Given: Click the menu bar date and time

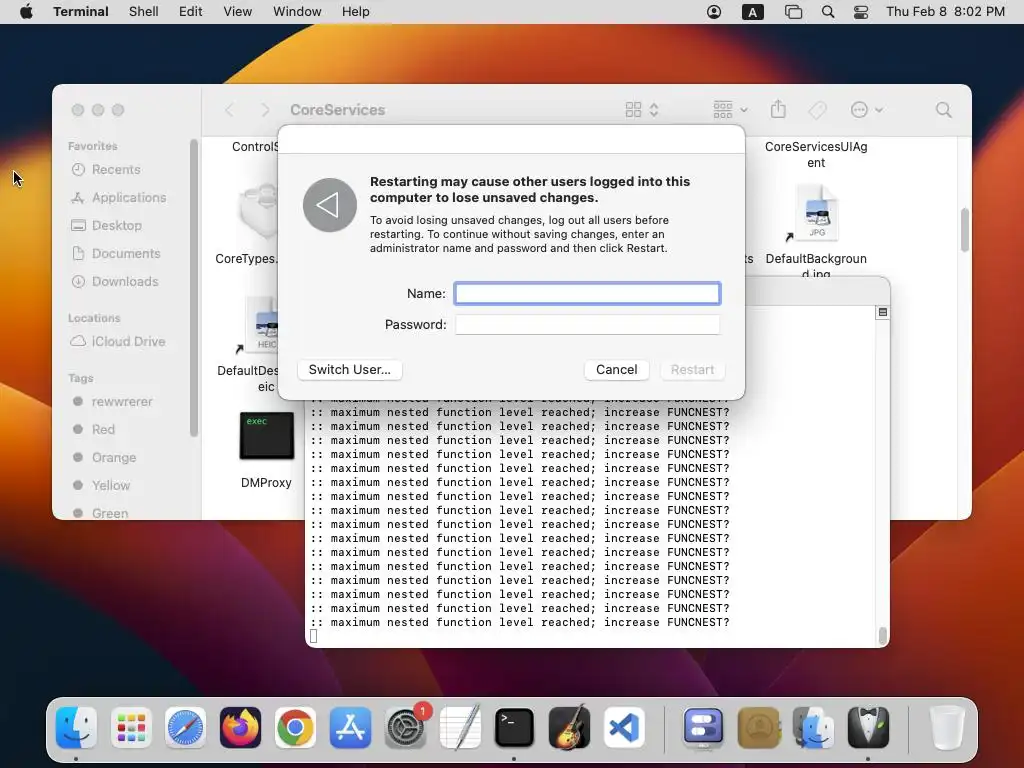Looking at the screenshot, I should click(945, 12).
